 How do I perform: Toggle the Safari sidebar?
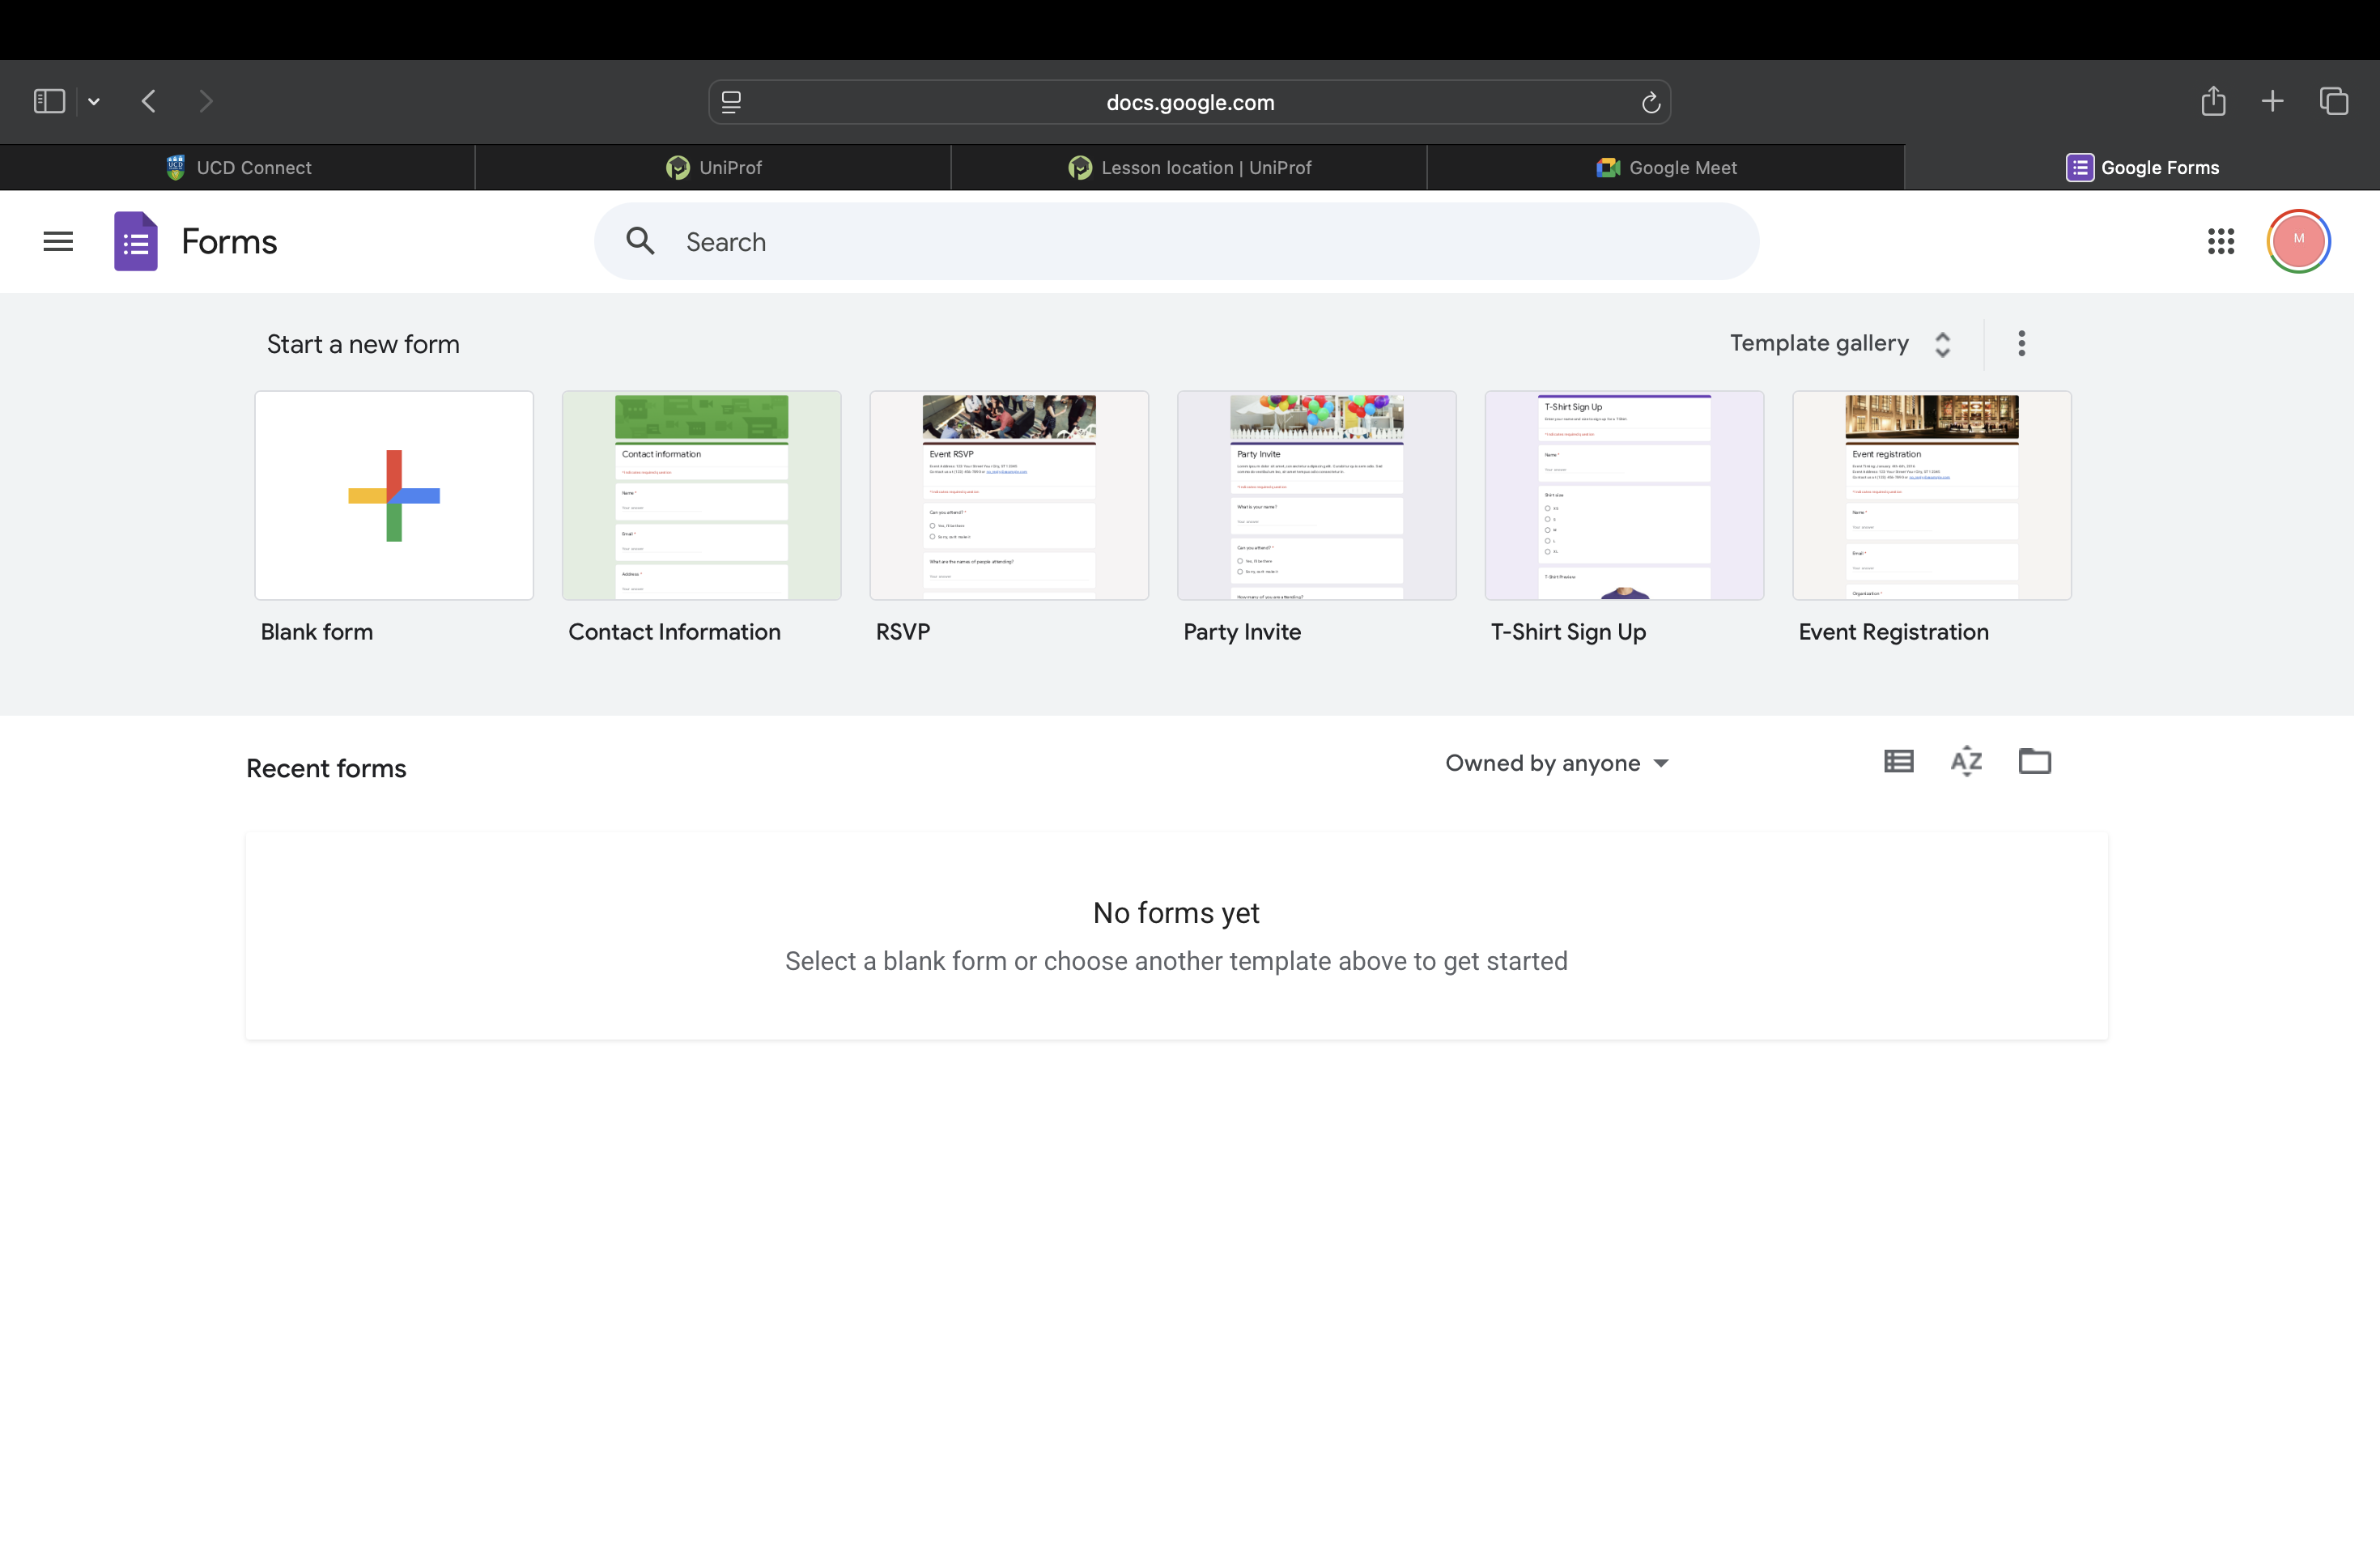click(49, 102)
